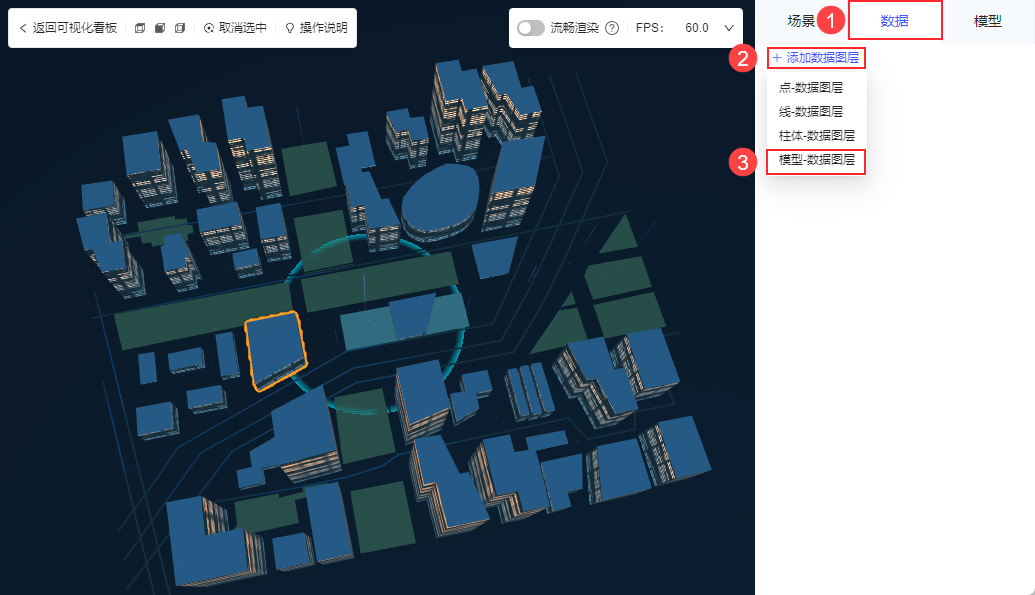Click the plus icon of 添加数据图层
Viewport: 1035px width, 595px height.
pos(777,58)
